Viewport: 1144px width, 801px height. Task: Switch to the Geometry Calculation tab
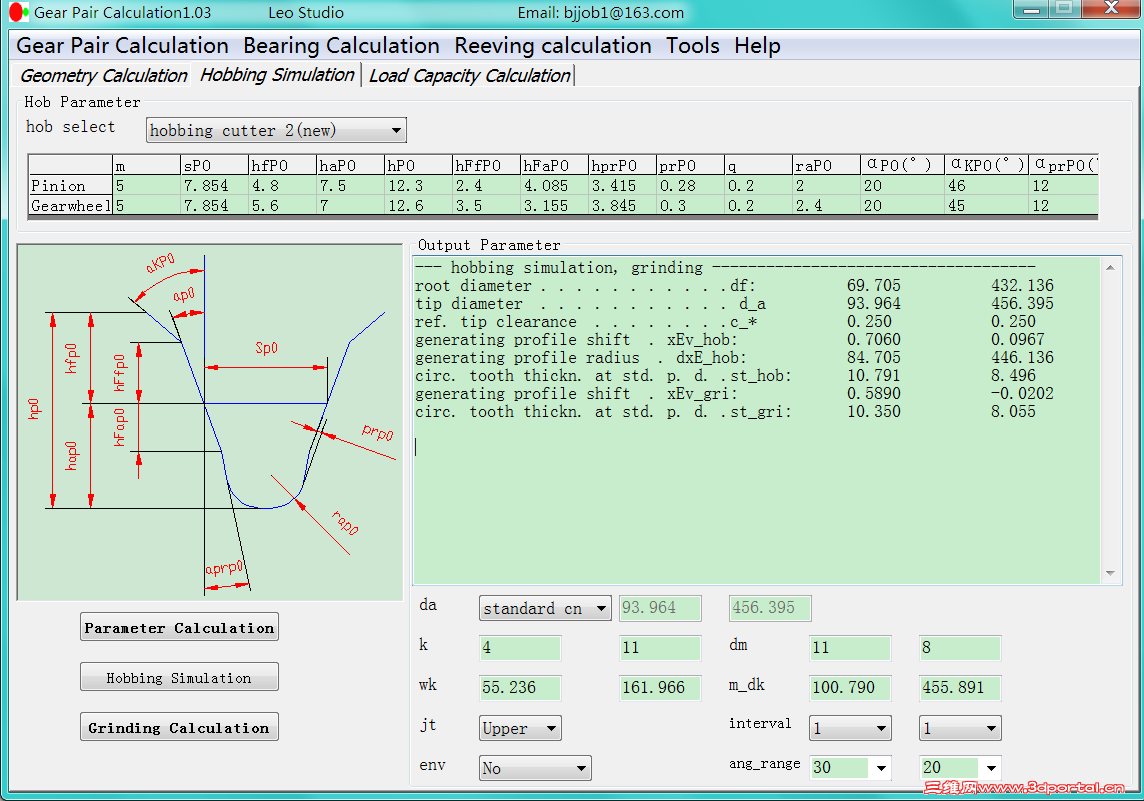(103, 75)
